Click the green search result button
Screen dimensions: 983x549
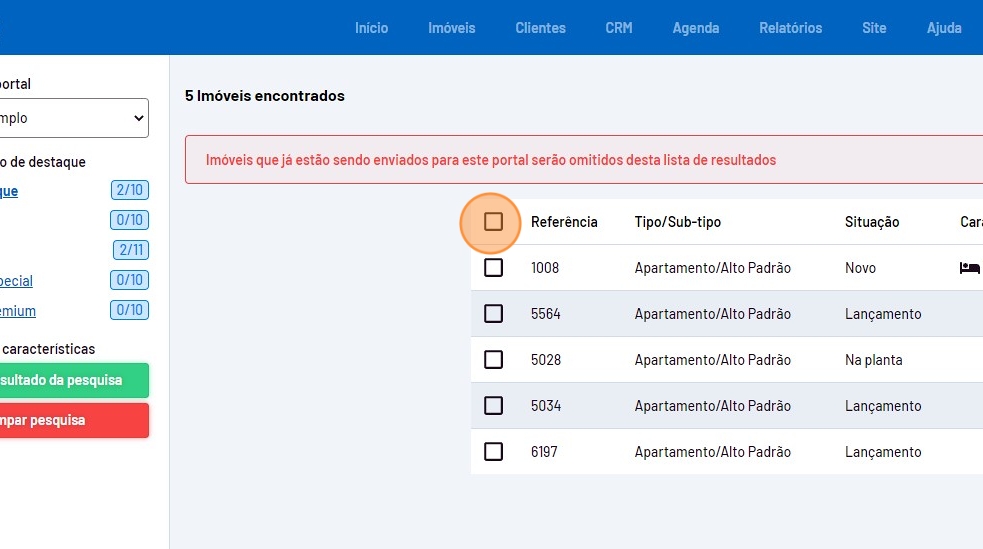(72, 380)
